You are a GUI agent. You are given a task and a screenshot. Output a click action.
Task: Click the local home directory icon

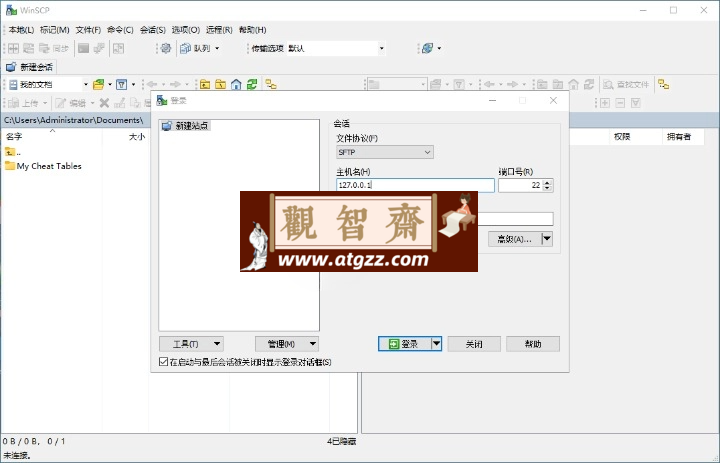click(236, 85)
